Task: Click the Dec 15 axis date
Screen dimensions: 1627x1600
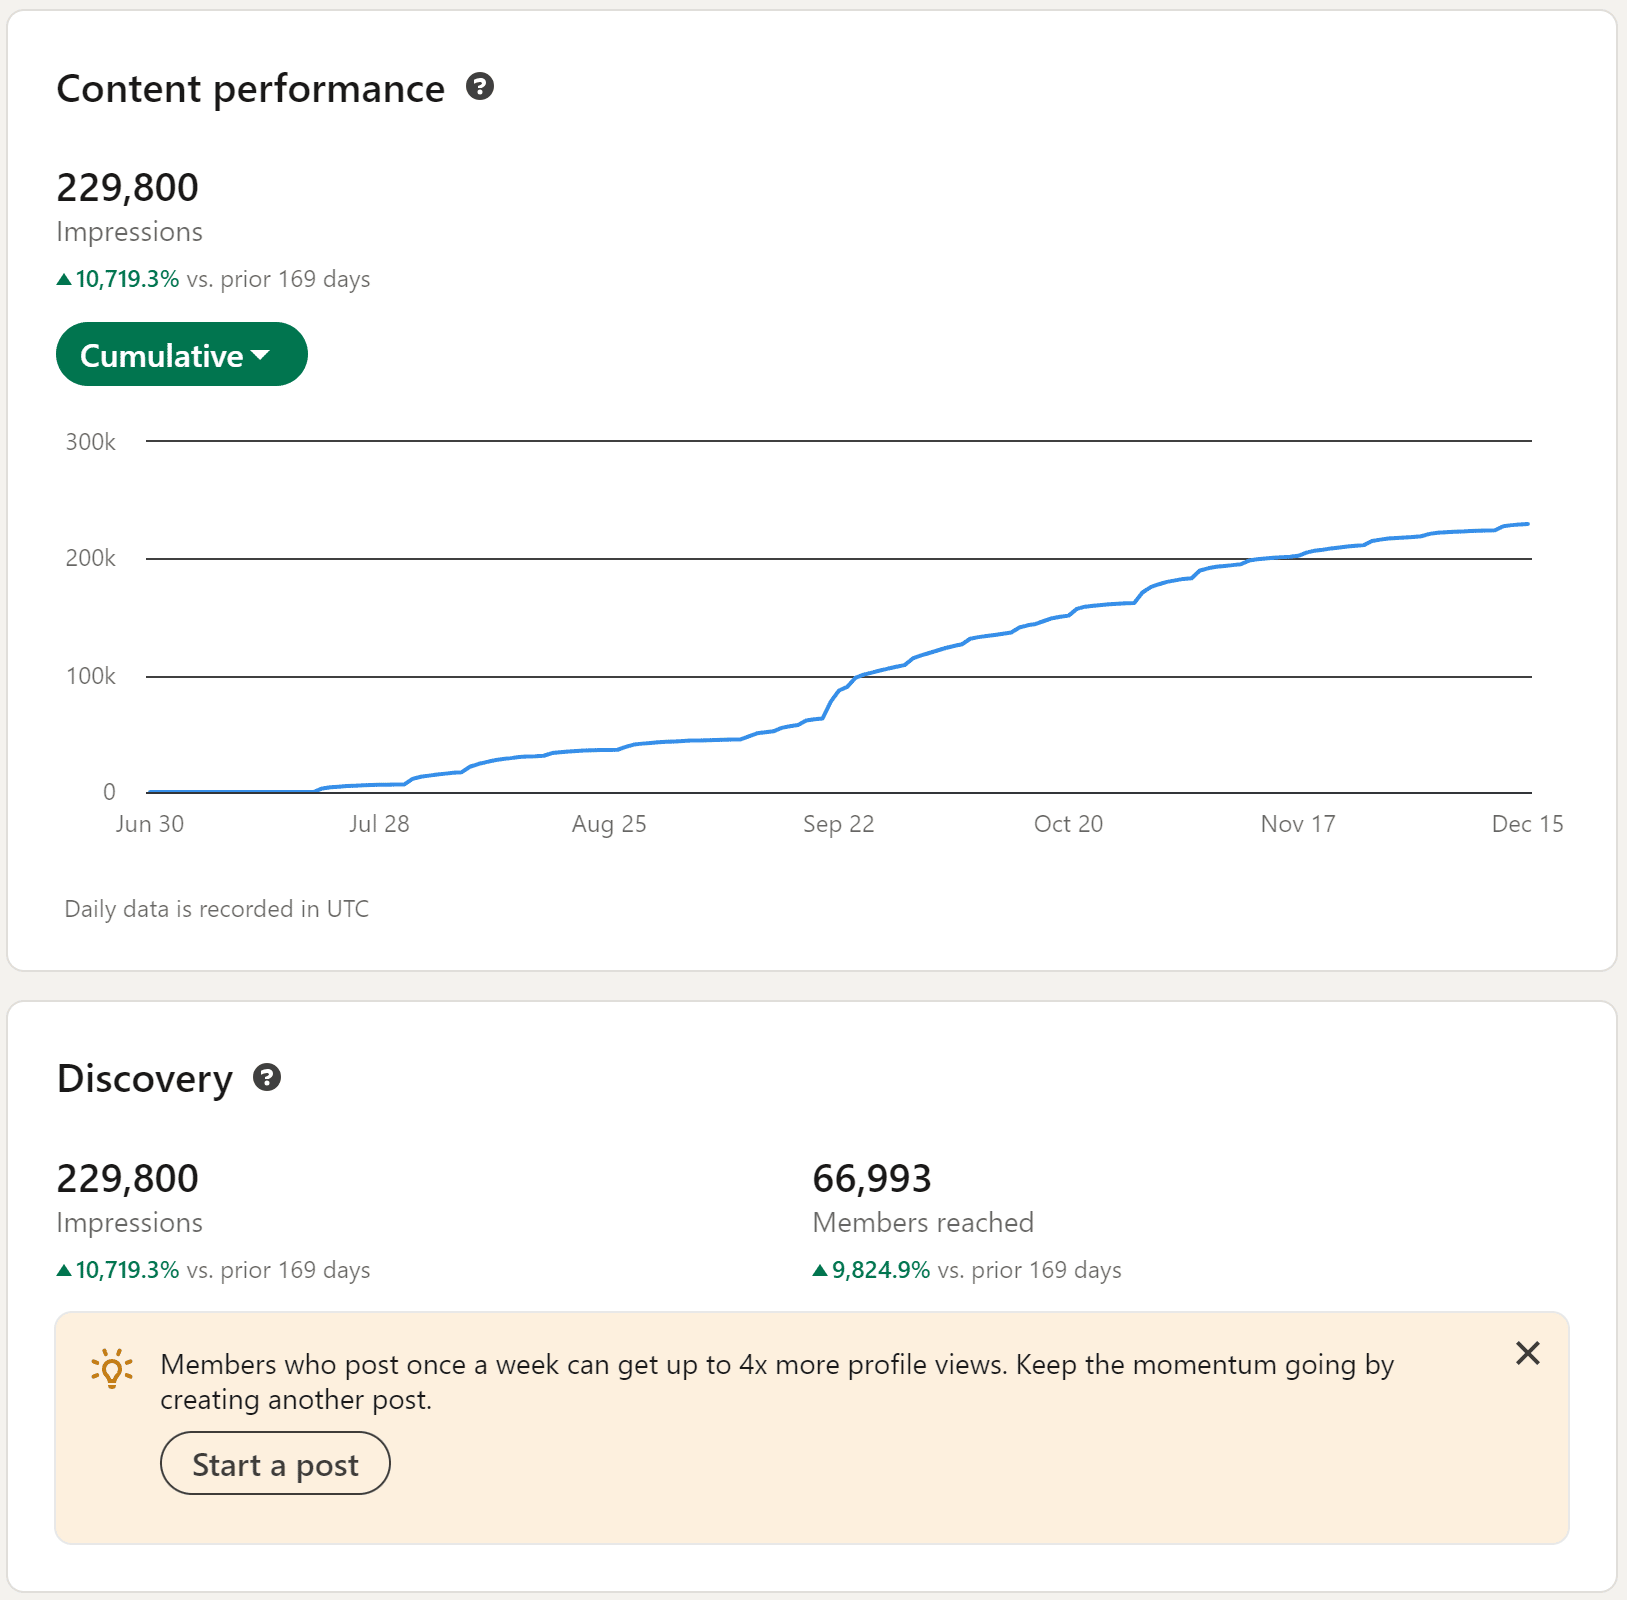Action: pyautogui.click(x=1526, y=824)
